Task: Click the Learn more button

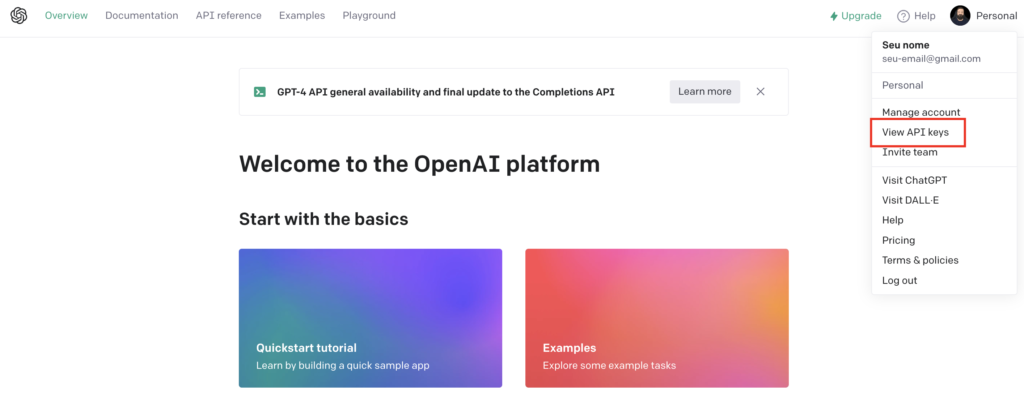Action: pyautogui.click(x=705, y=91)
